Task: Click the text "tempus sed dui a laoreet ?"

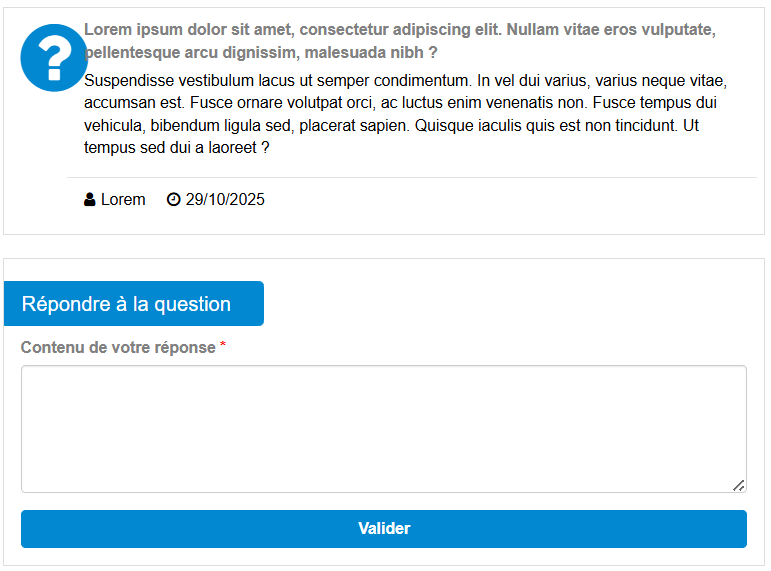Action: (177, 148)
